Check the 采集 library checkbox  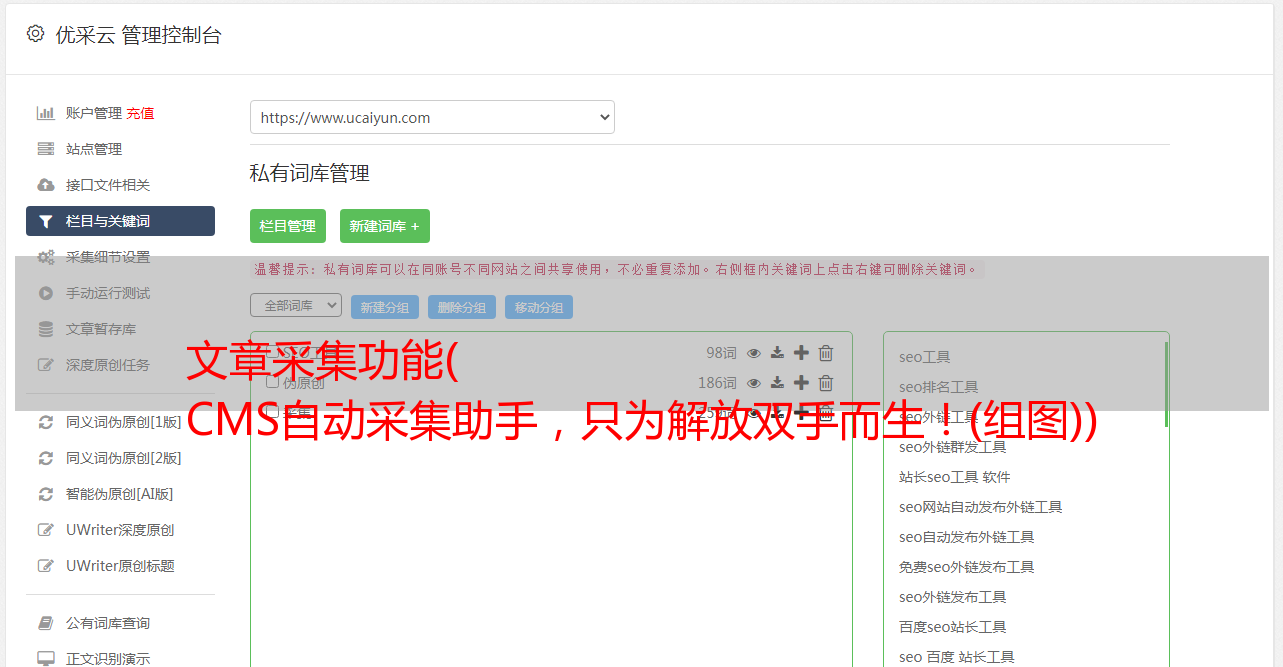pyautogui.click(x=272, y=412)
